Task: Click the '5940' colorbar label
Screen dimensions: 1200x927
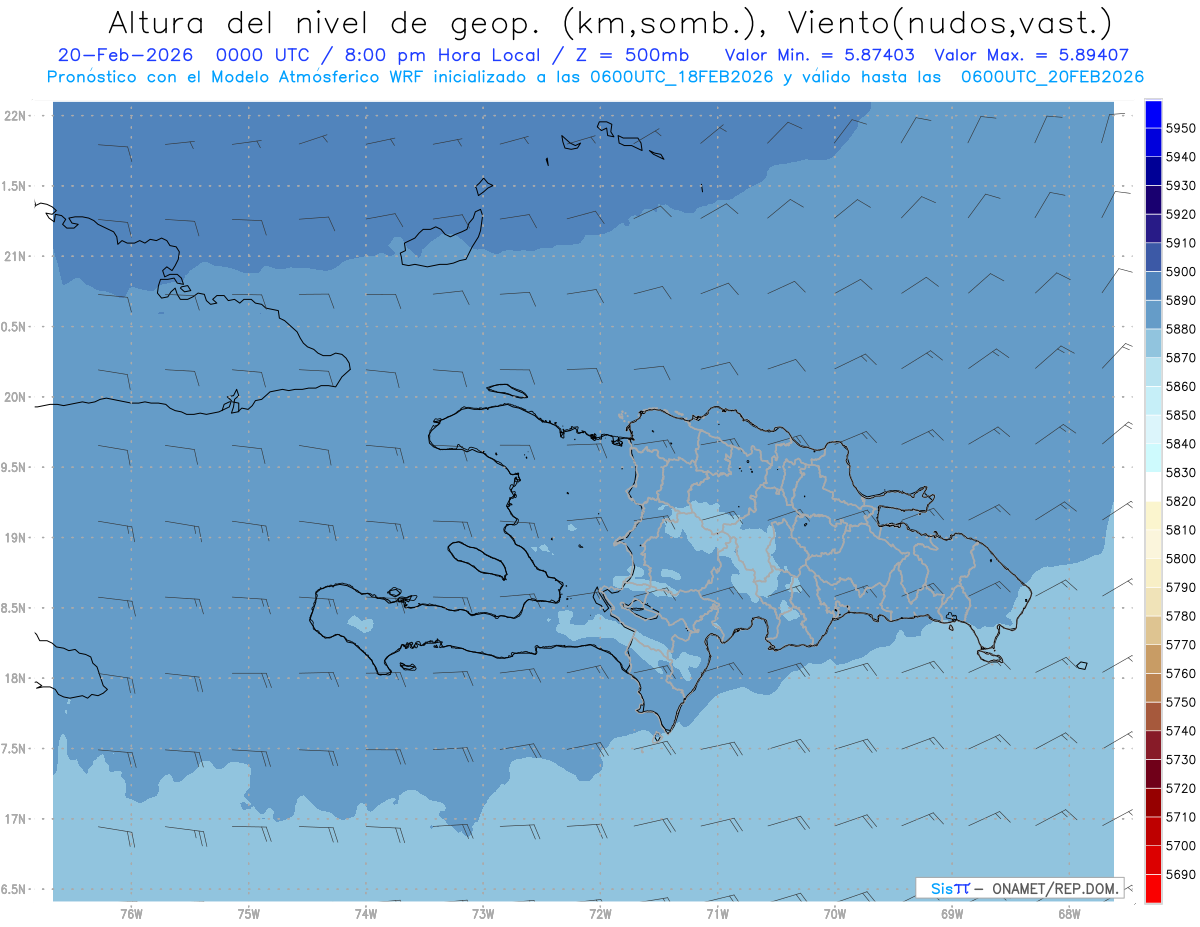Action: [x=1181, y=157]
